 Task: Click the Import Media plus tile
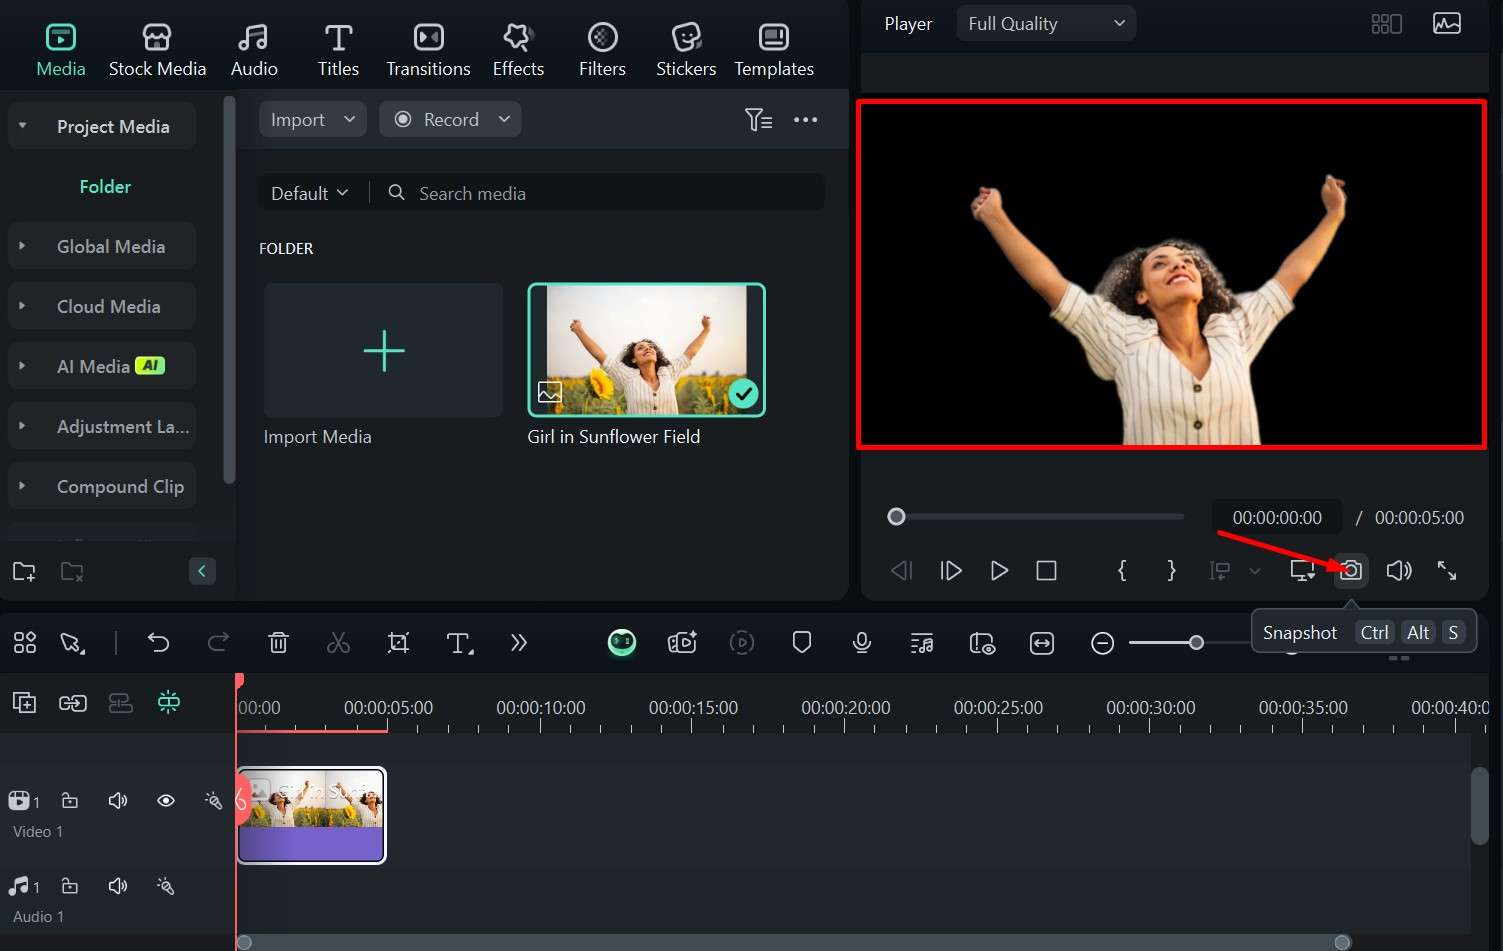pos(383,350)
